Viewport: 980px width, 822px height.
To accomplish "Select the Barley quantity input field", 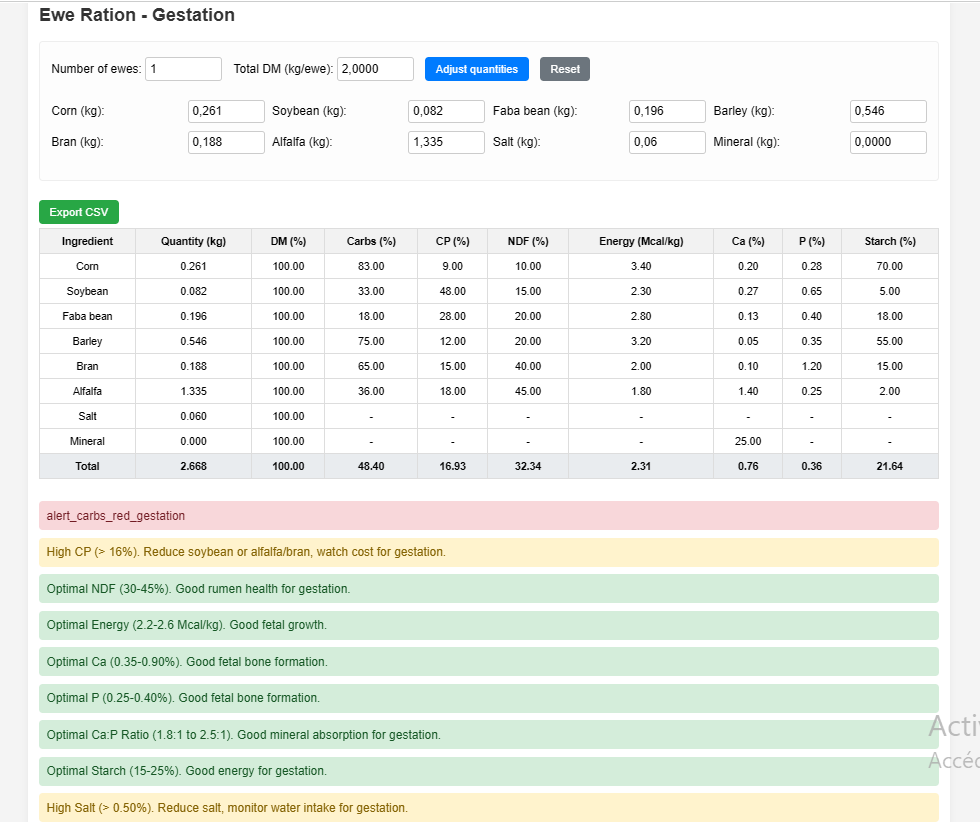I will coord(888,111).
